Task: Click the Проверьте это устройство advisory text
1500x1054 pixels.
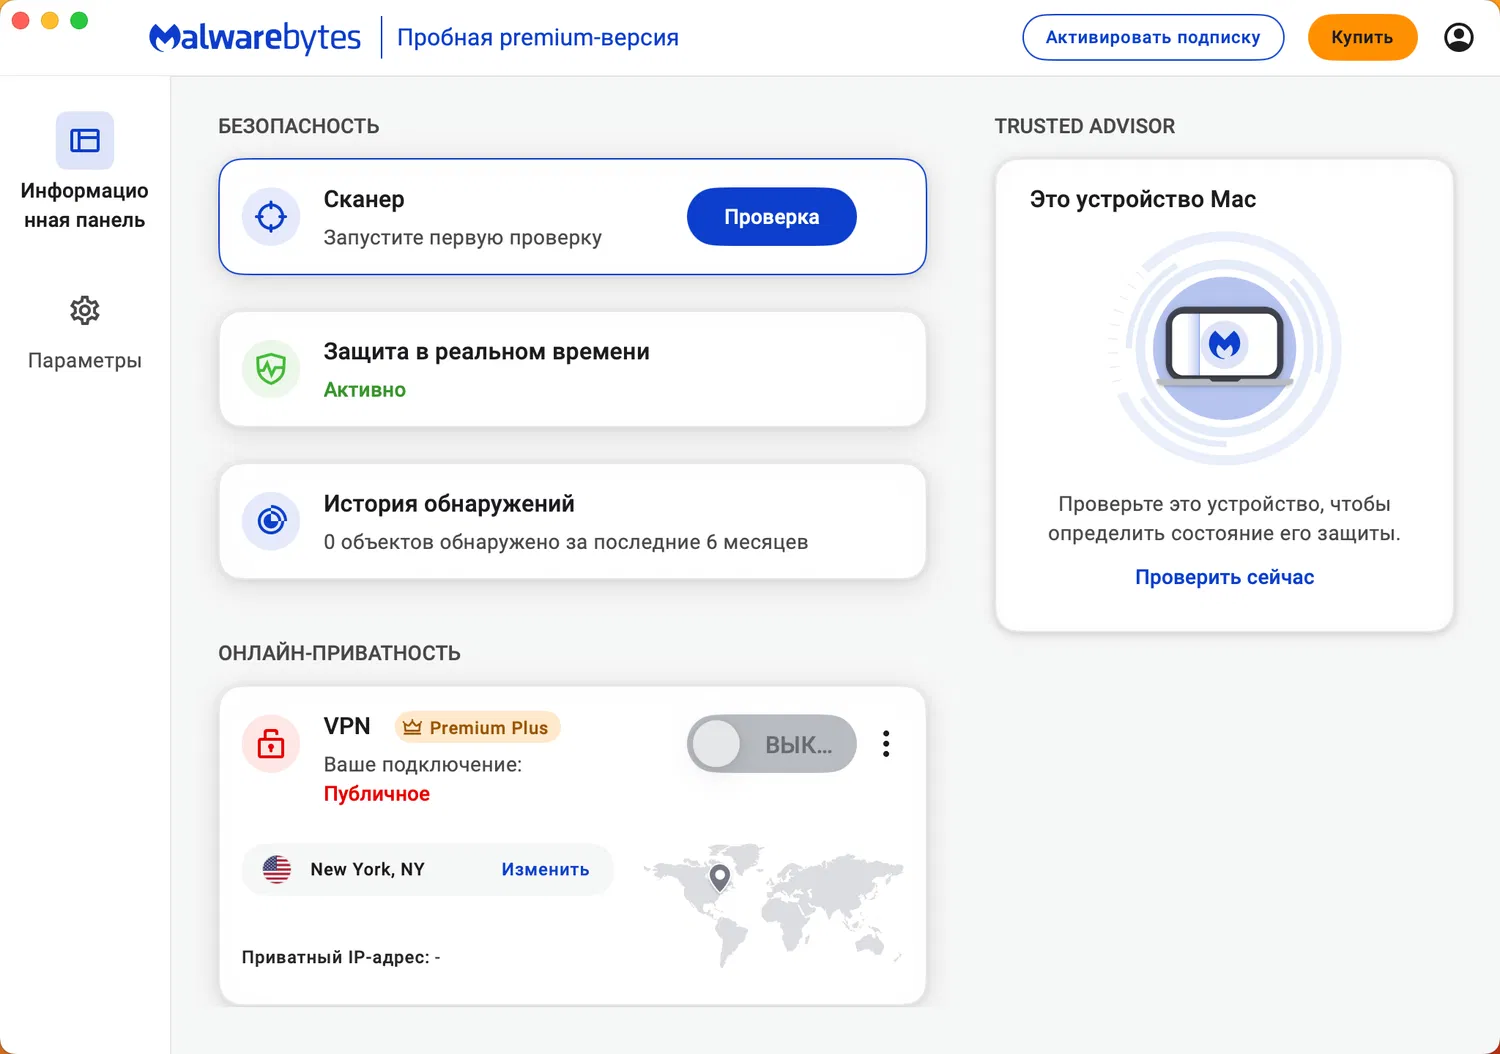Action: pos(1224,519)
